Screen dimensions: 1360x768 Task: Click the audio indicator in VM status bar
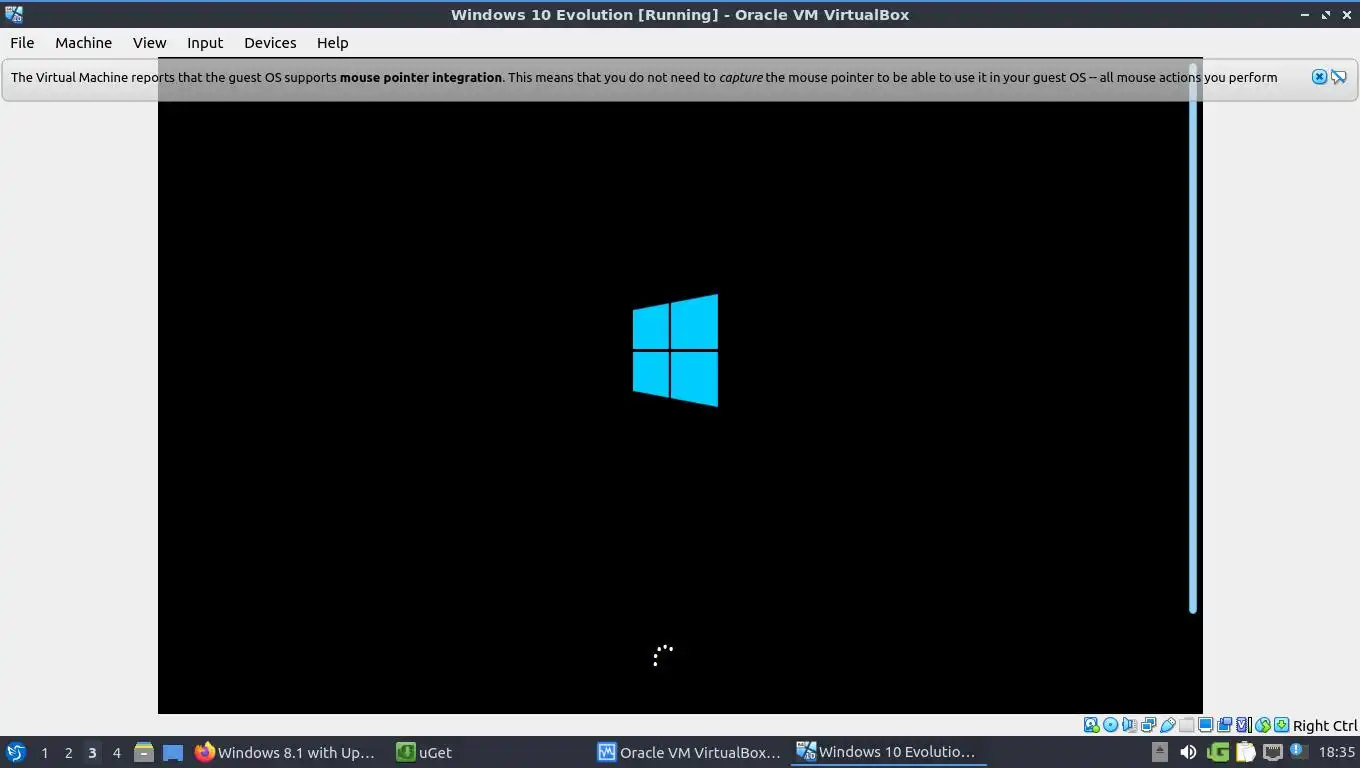click(x=1129, y=725)
